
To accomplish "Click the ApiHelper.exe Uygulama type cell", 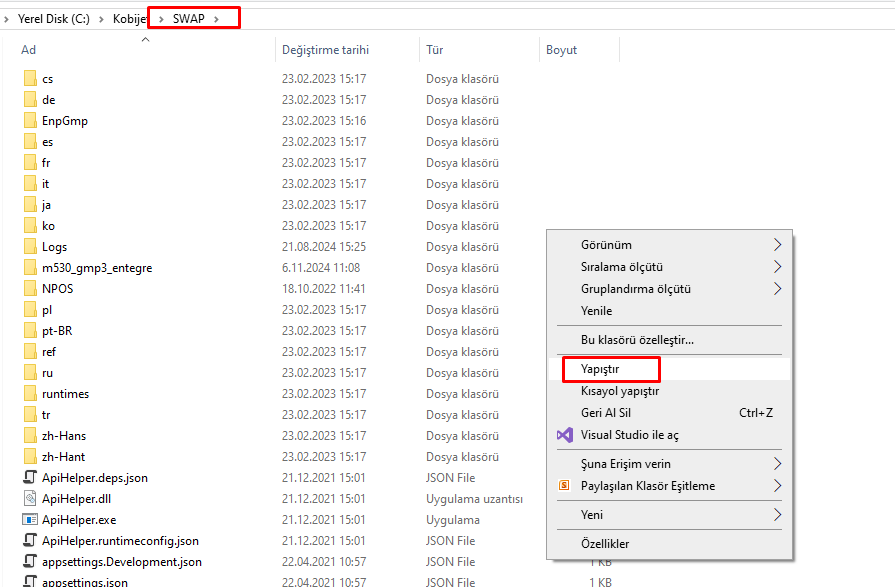I will 453,520.
